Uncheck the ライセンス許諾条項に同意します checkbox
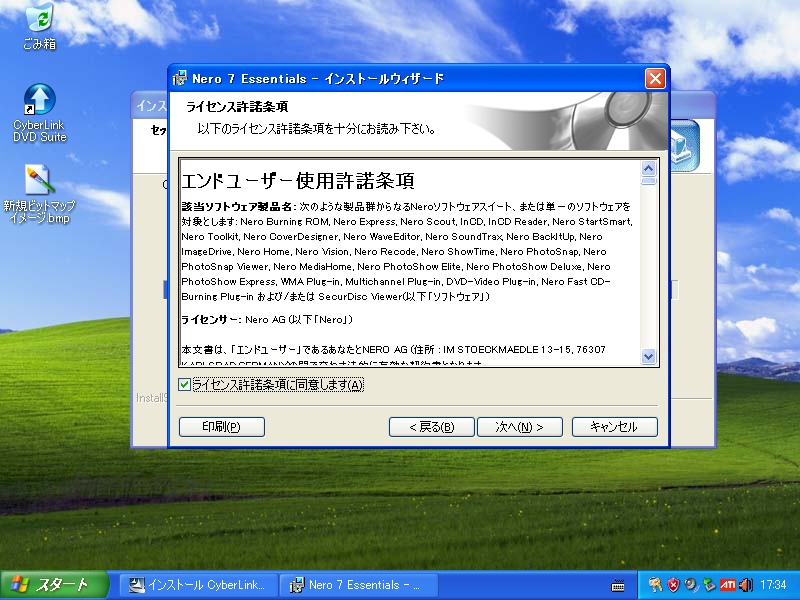Screen dimensions: 800x600 [x=185, y=385]
